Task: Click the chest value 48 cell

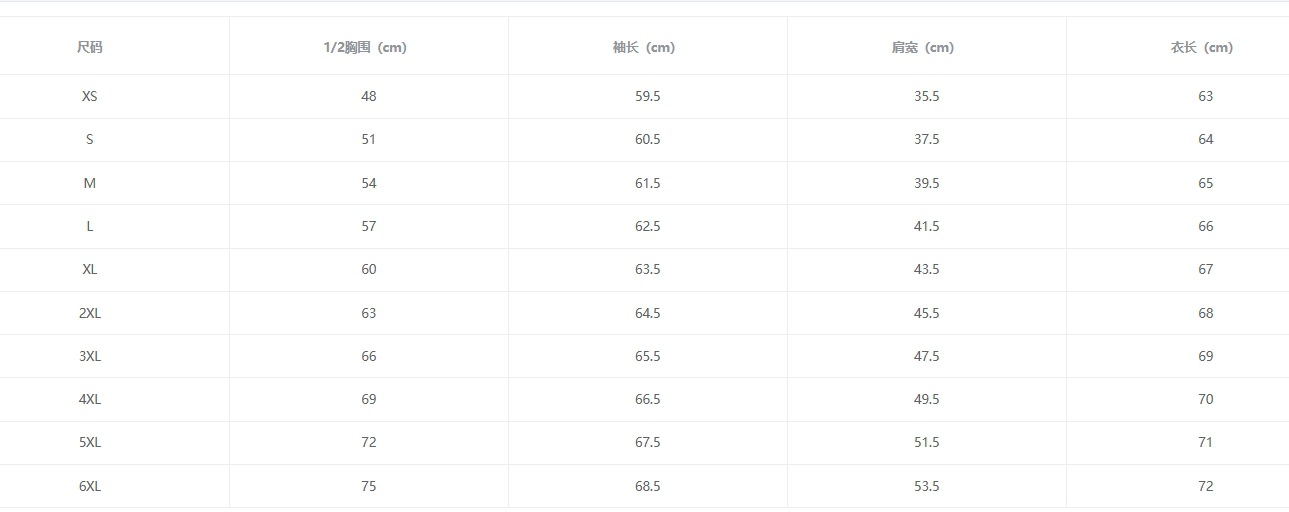Action: click(369, 96)
